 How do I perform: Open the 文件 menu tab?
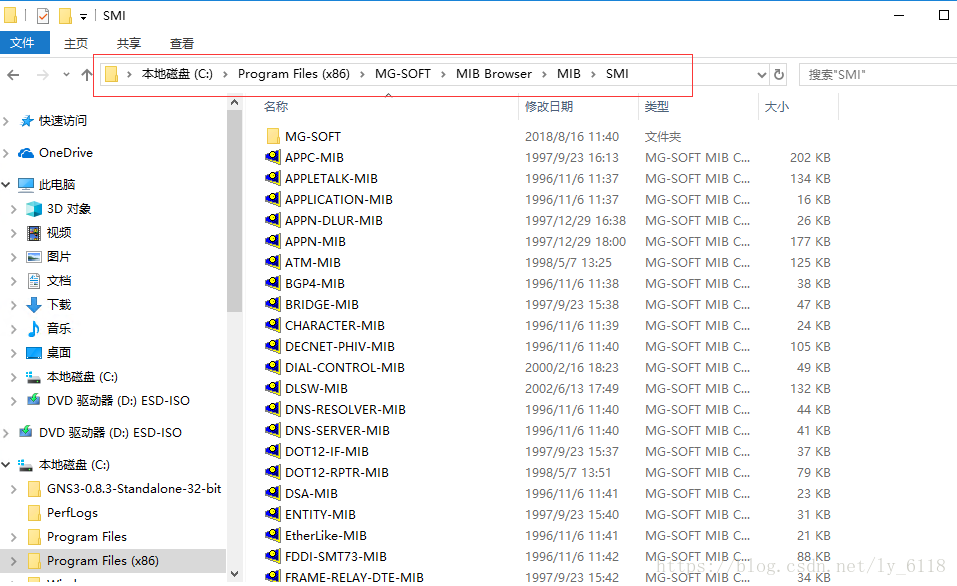(x=23, y=43)
